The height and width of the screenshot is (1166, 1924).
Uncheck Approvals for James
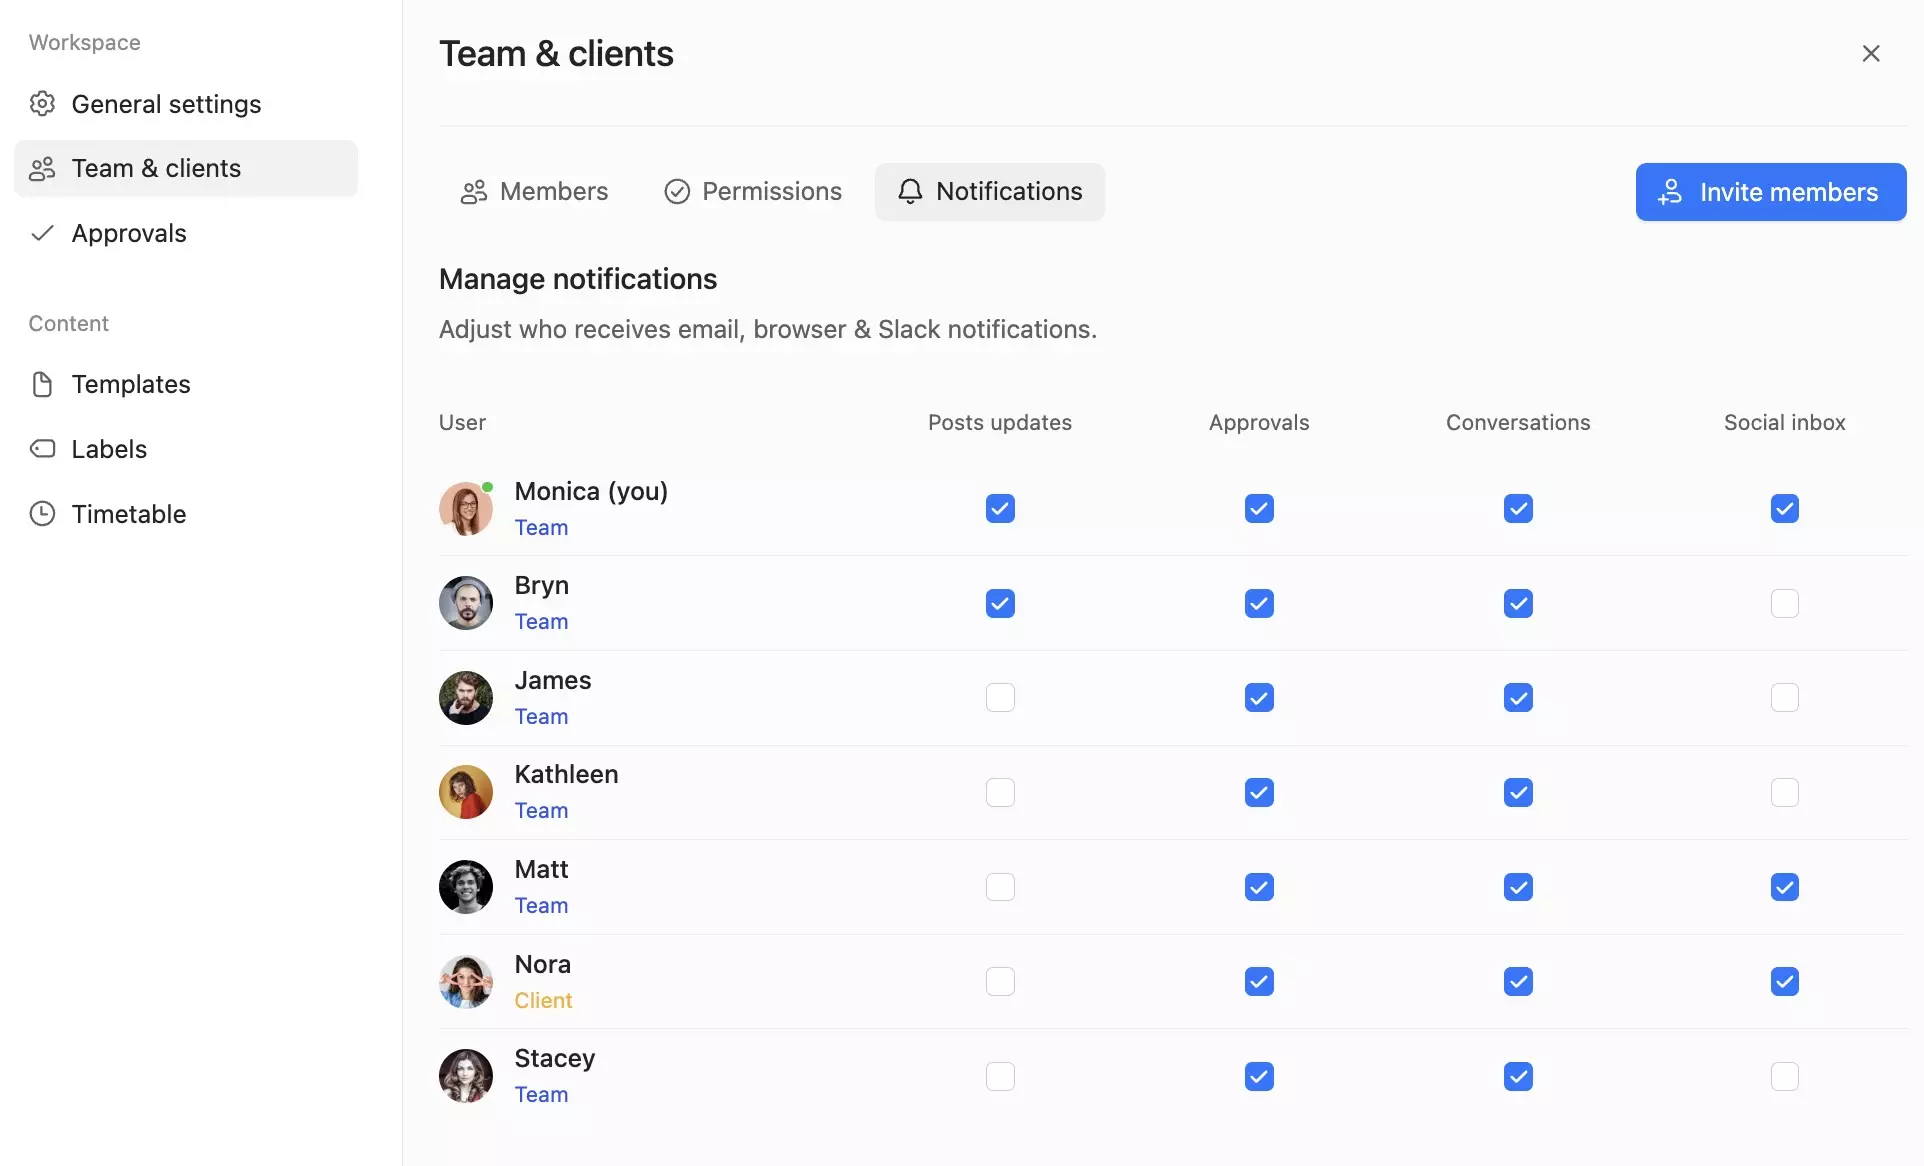point(1259,698)
